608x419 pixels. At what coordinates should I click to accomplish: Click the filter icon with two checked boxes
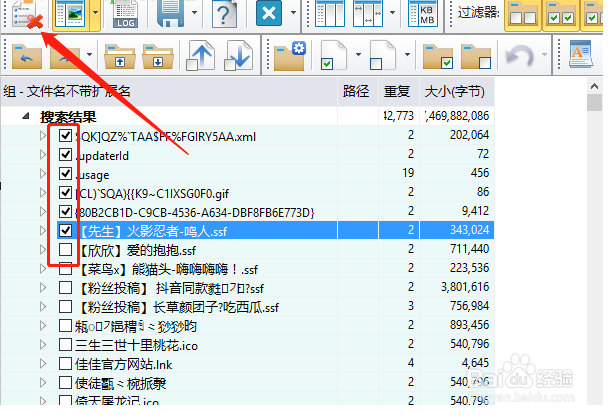561,16
